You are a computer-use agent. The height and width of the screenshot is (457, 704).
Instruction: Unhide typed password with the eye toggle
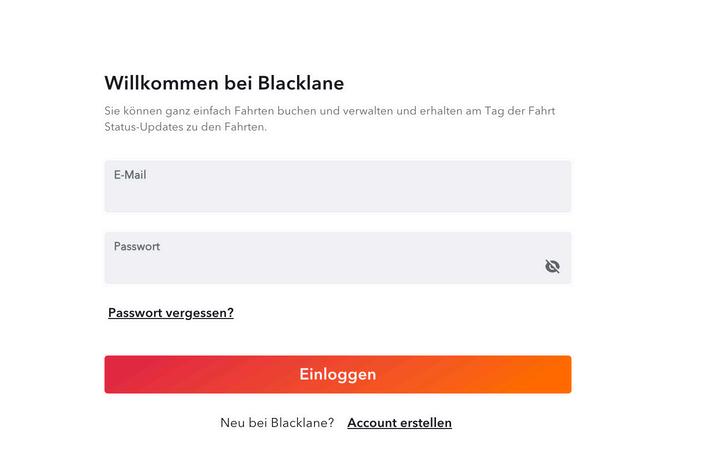pos(552,266)
